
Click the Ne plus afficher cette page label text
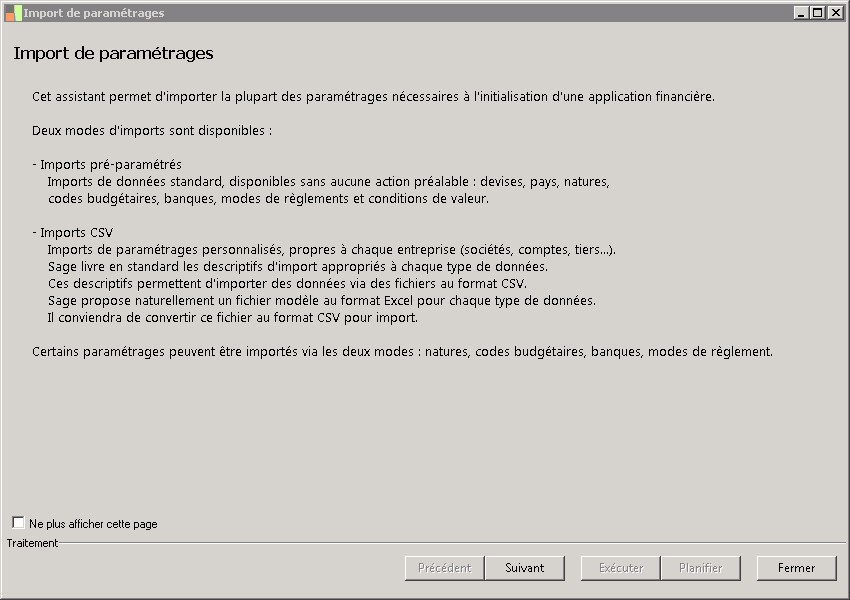(93, 524)
